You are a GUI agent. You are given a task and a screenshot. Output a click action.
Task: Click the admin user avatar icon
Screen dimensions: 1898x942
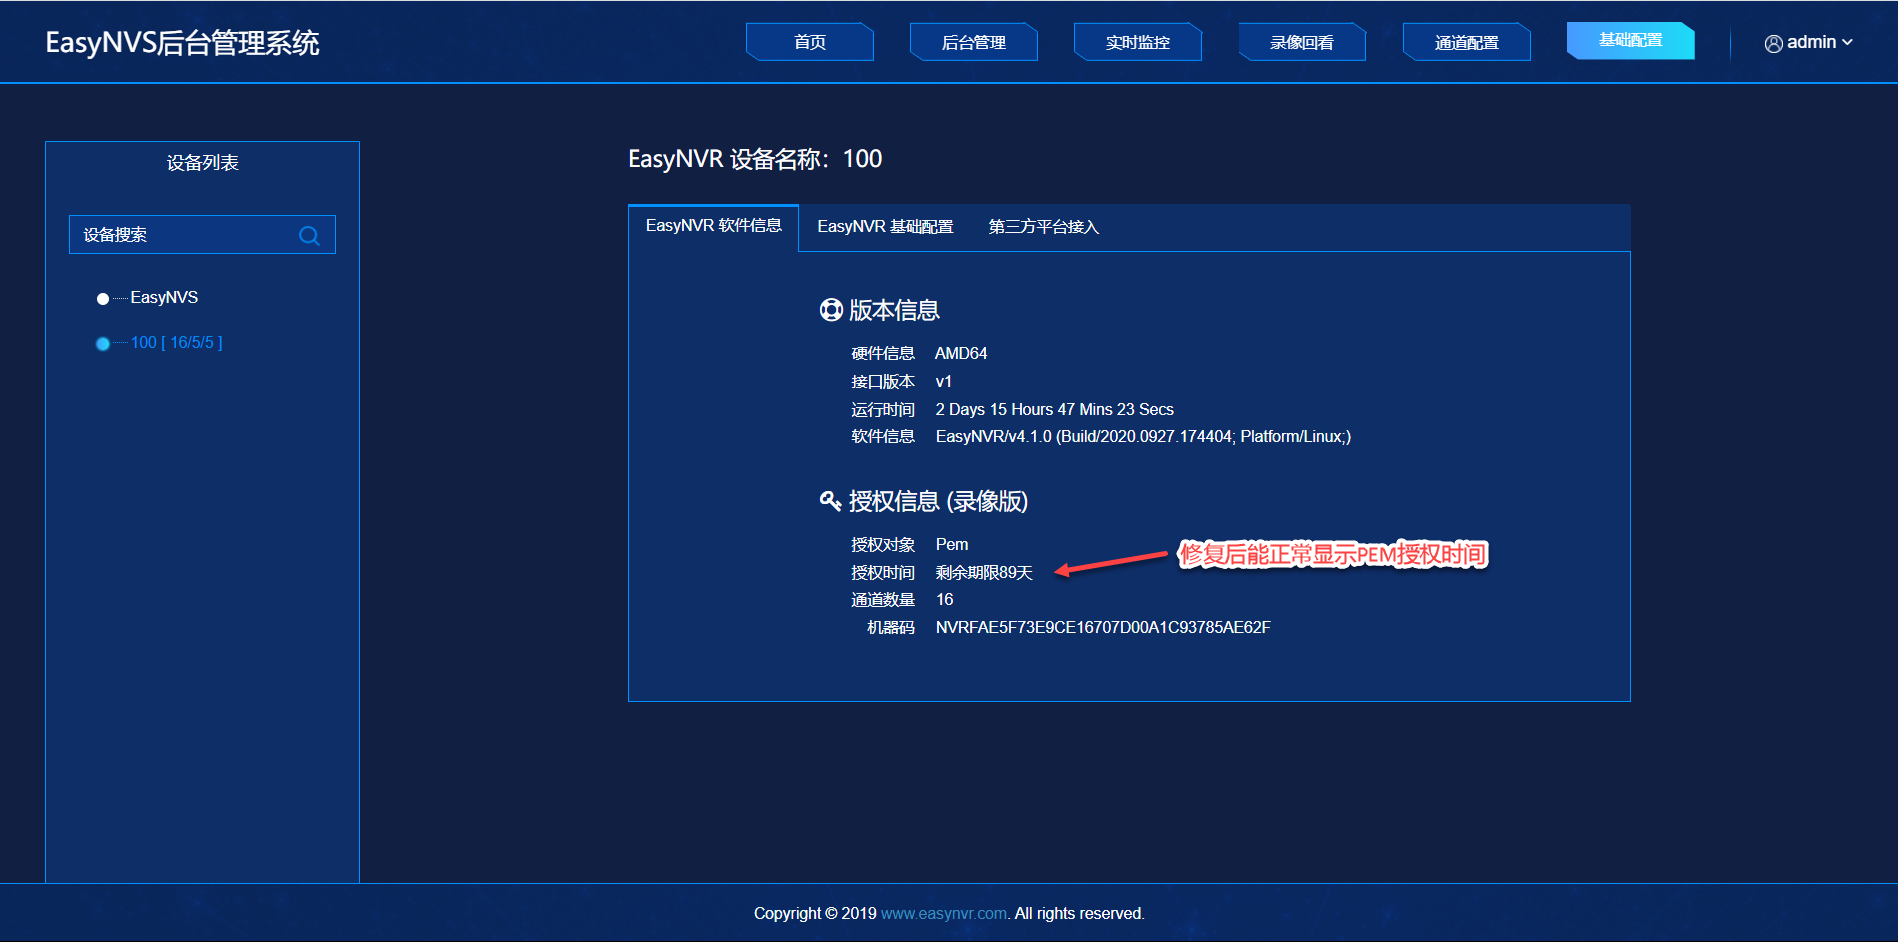point(1773,43)
